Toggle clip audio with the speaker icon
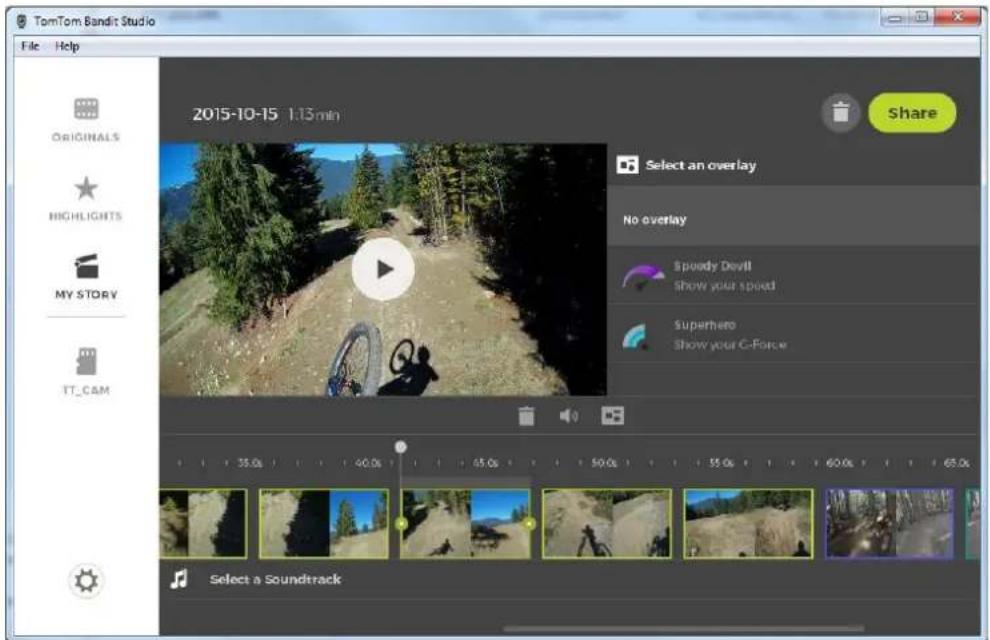 (568, 415)
